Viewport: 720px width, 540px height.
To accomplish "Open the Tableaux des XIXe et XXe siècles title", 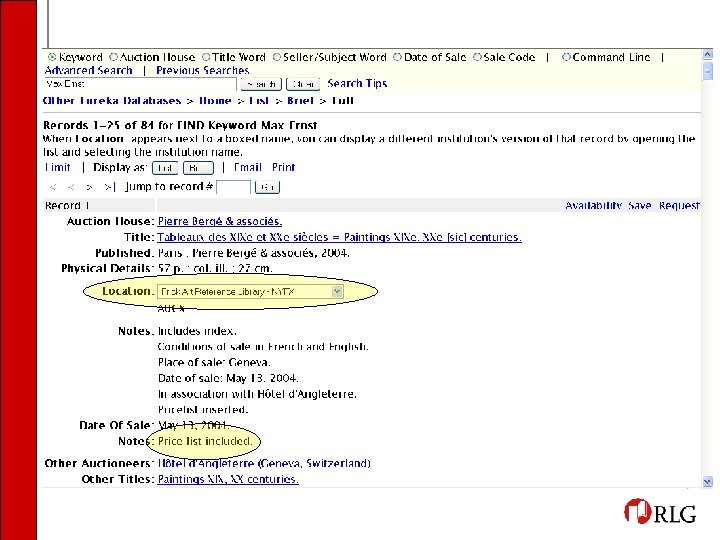I will coord(339,237).
